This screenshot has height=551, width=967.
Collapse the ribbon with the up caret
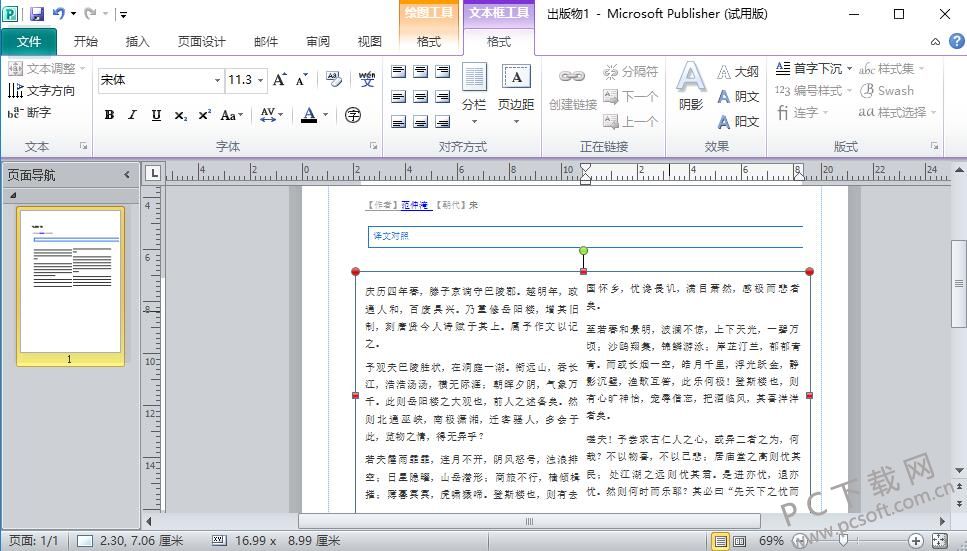click(936, 41)
